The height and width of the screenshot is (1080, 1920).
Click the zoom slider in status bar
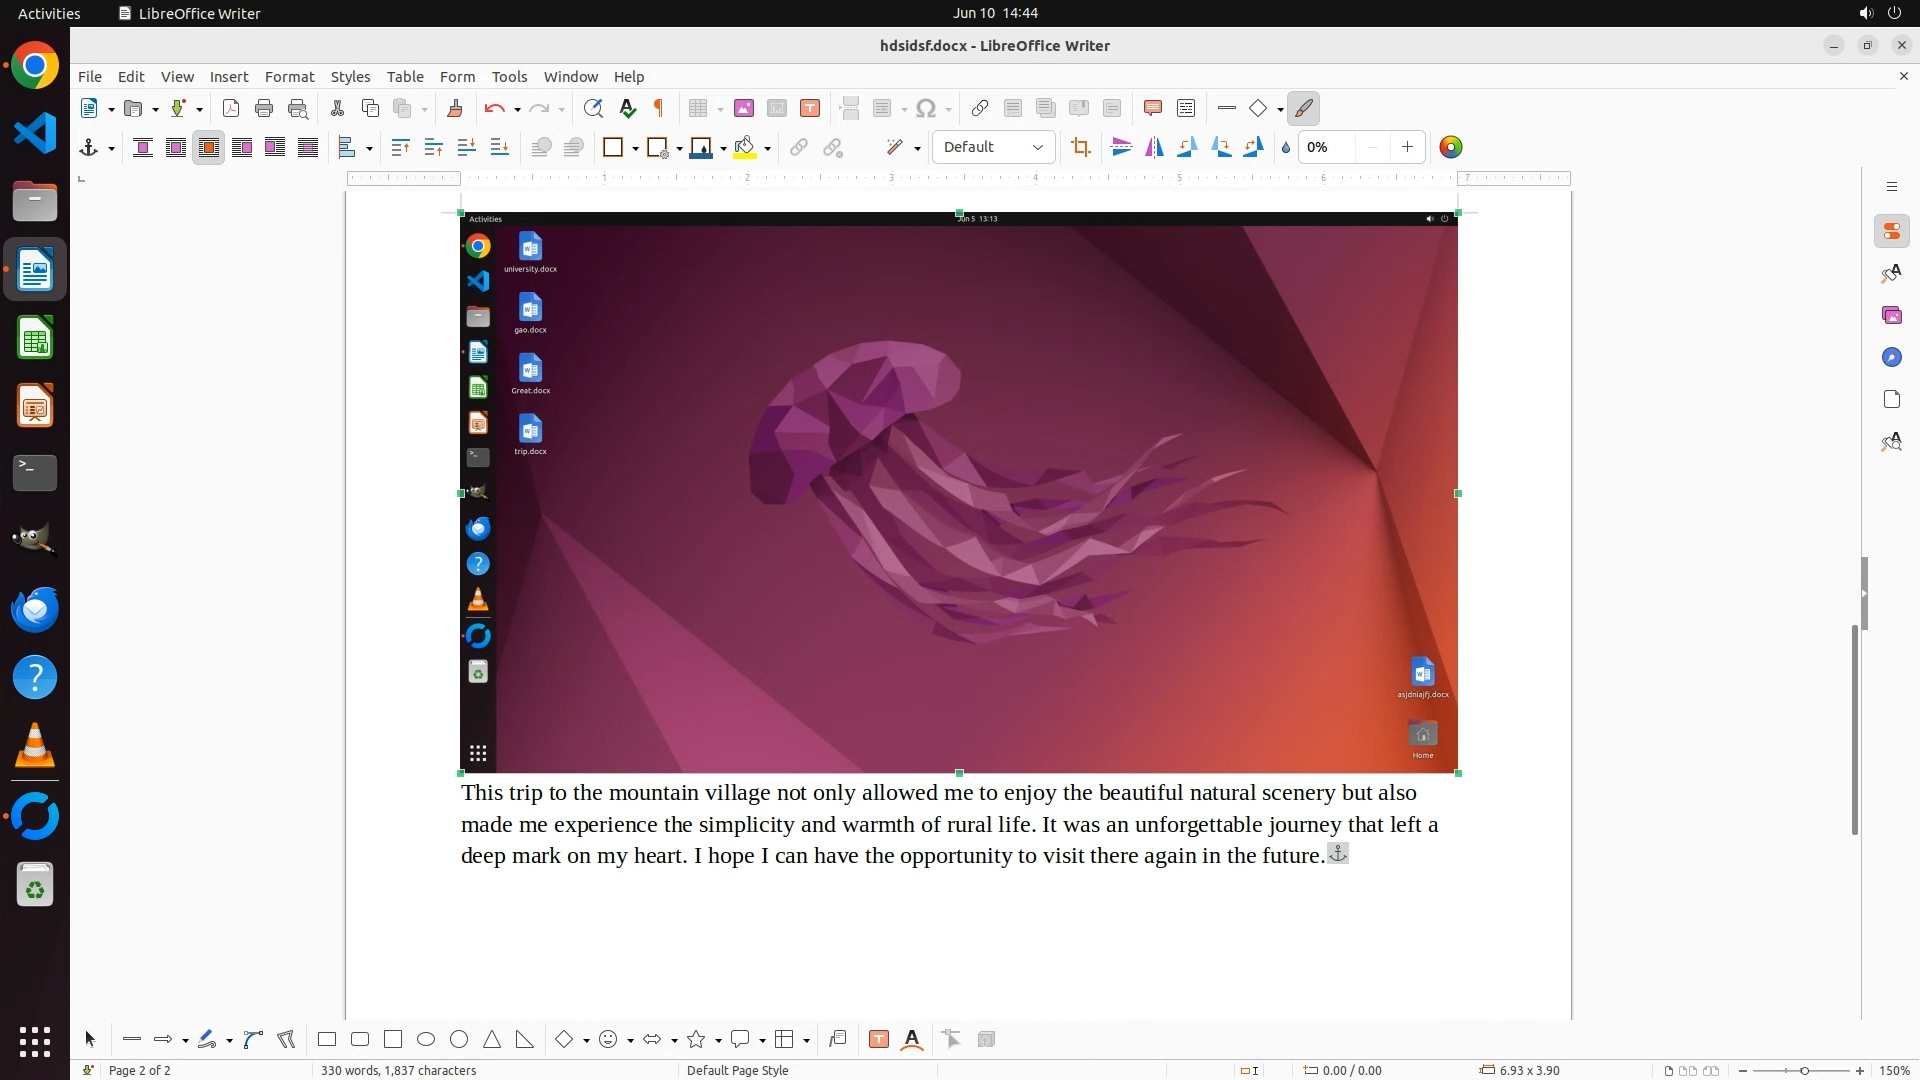click(1803, 1070)
